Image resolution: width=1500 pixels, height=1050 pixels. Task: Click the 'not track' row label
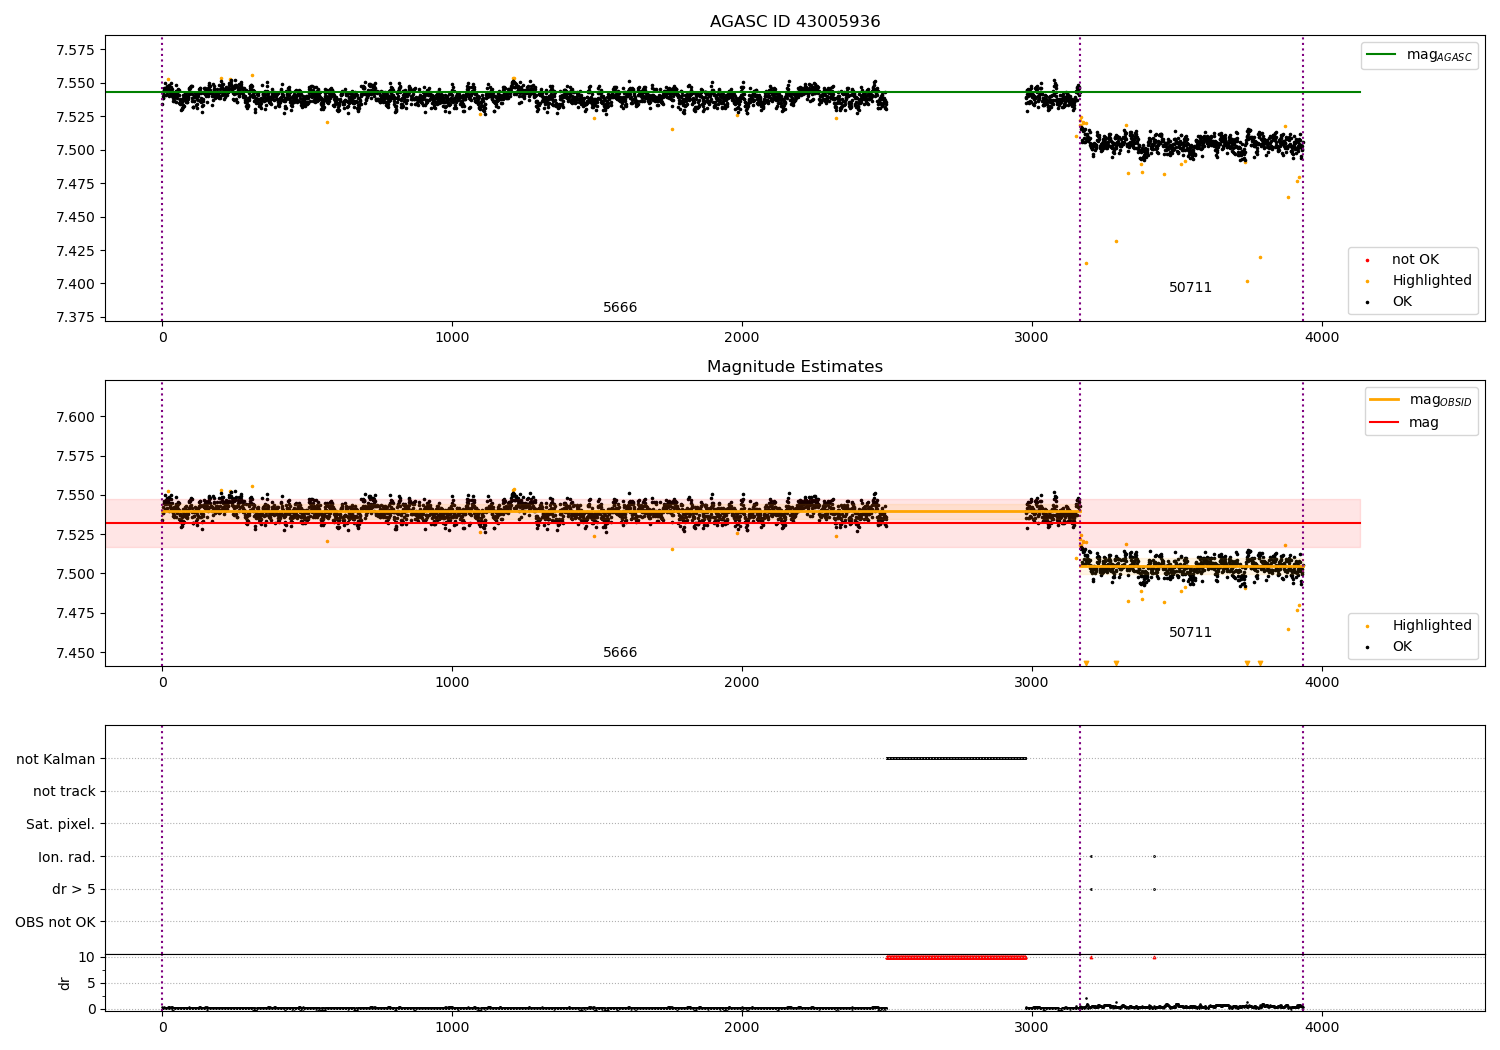(x=64, y=791)
